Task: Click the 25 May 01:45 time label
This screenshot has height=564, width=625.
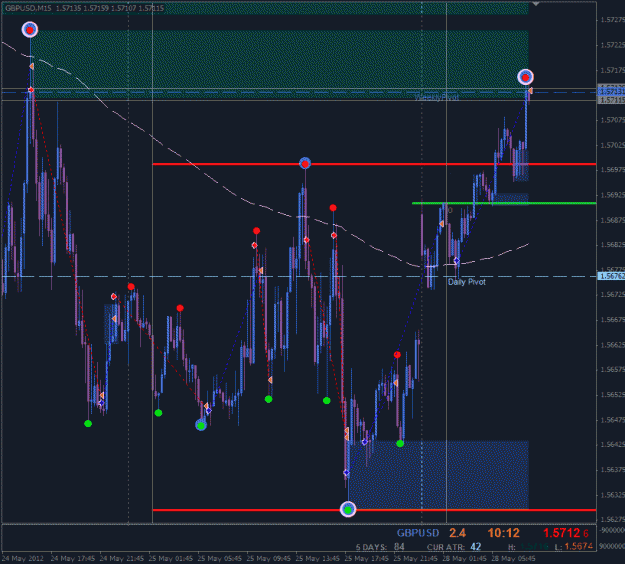Action: tap(171, 558)
